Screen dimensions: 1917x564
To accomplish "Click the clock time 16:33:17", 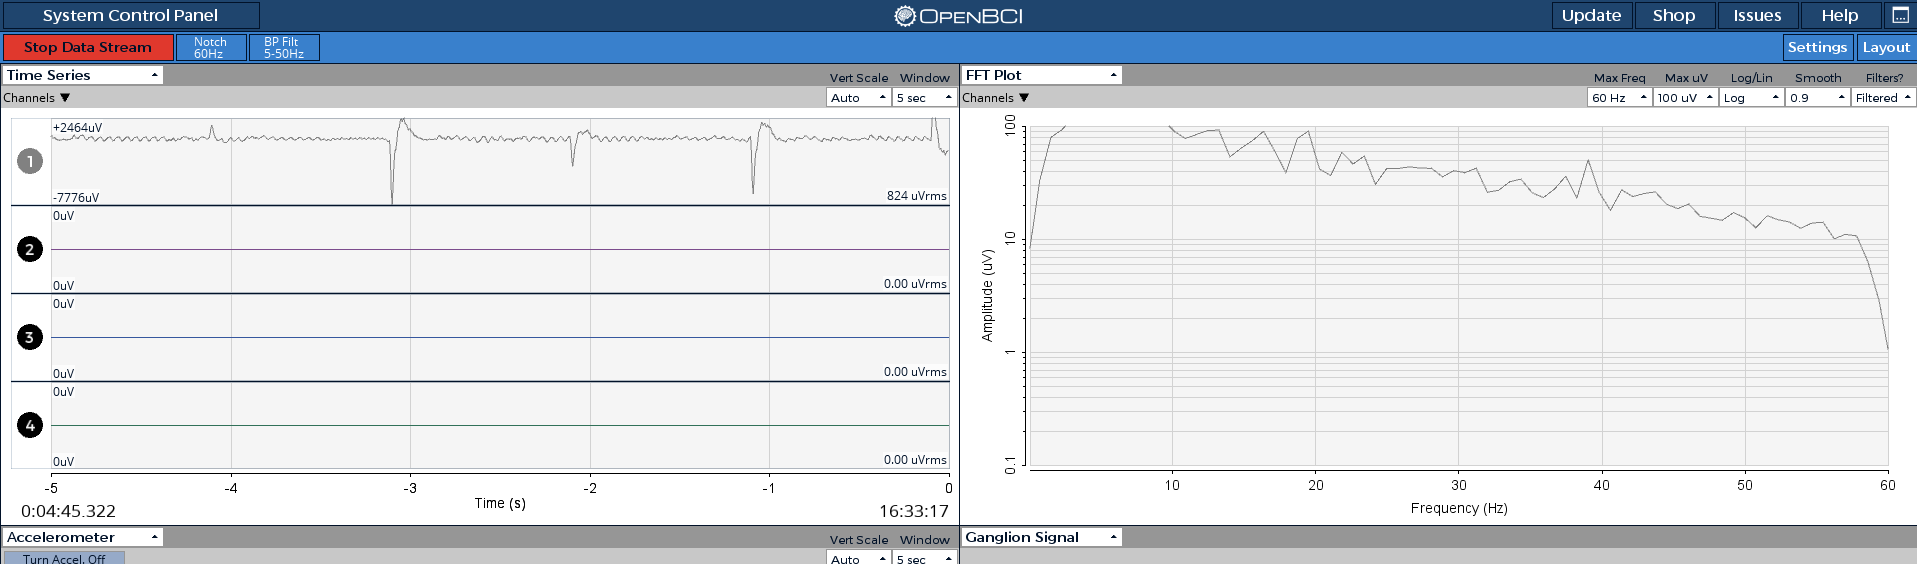I will 914,511.
